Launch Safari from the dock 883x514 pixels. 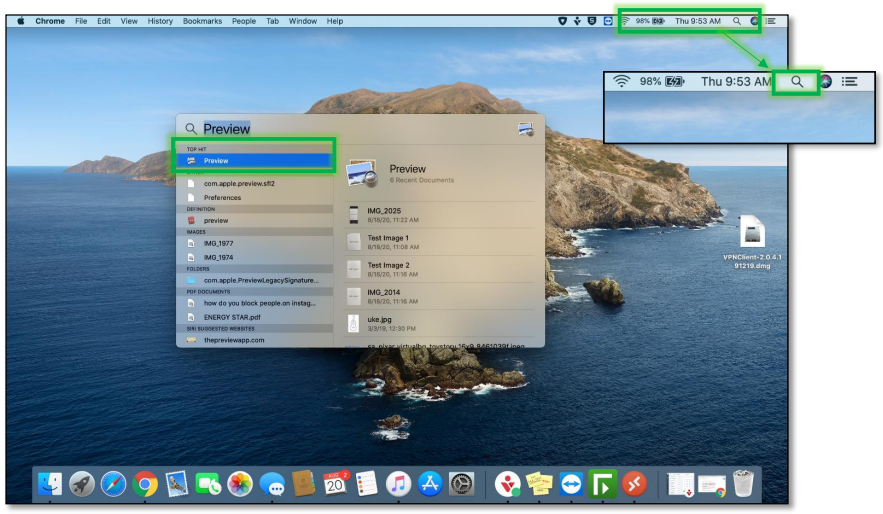(x=113, y=485)
